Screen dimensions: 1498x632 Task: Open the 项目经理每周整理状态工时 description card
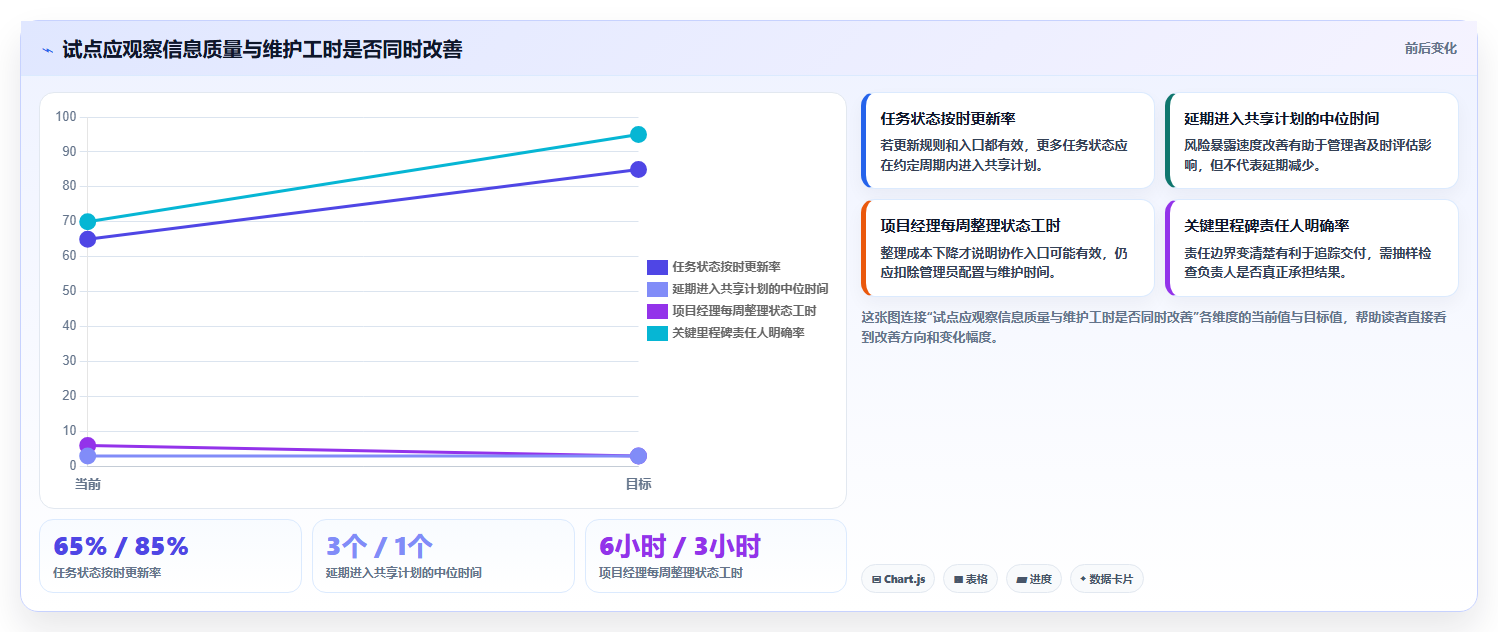pyautogui.click(x=1007, y=248)
